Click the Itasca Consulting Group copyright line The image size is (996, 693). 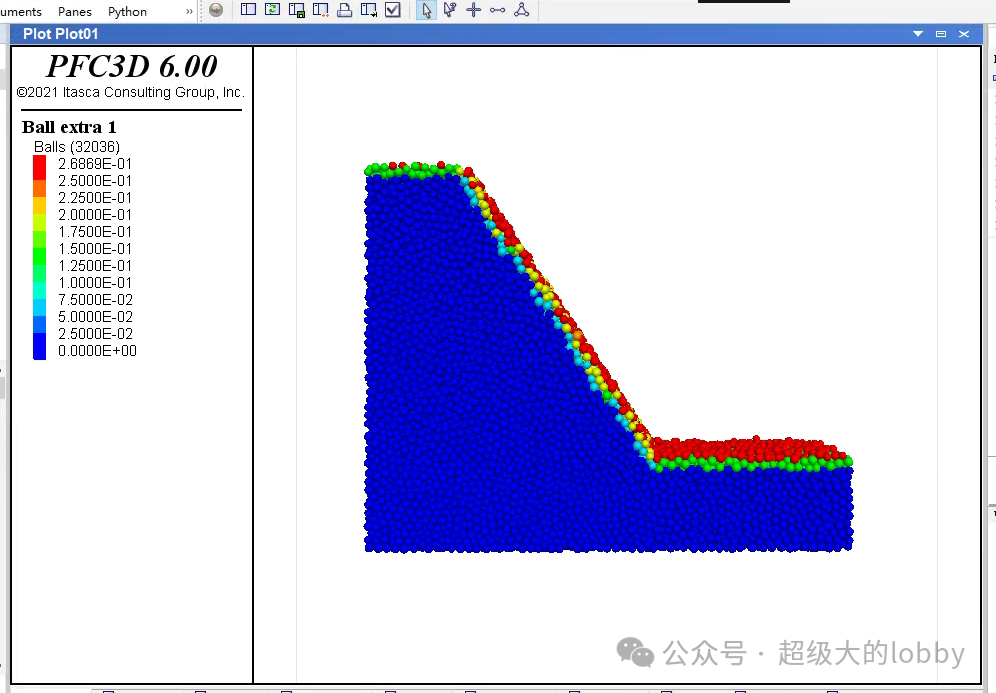[130, 93]
